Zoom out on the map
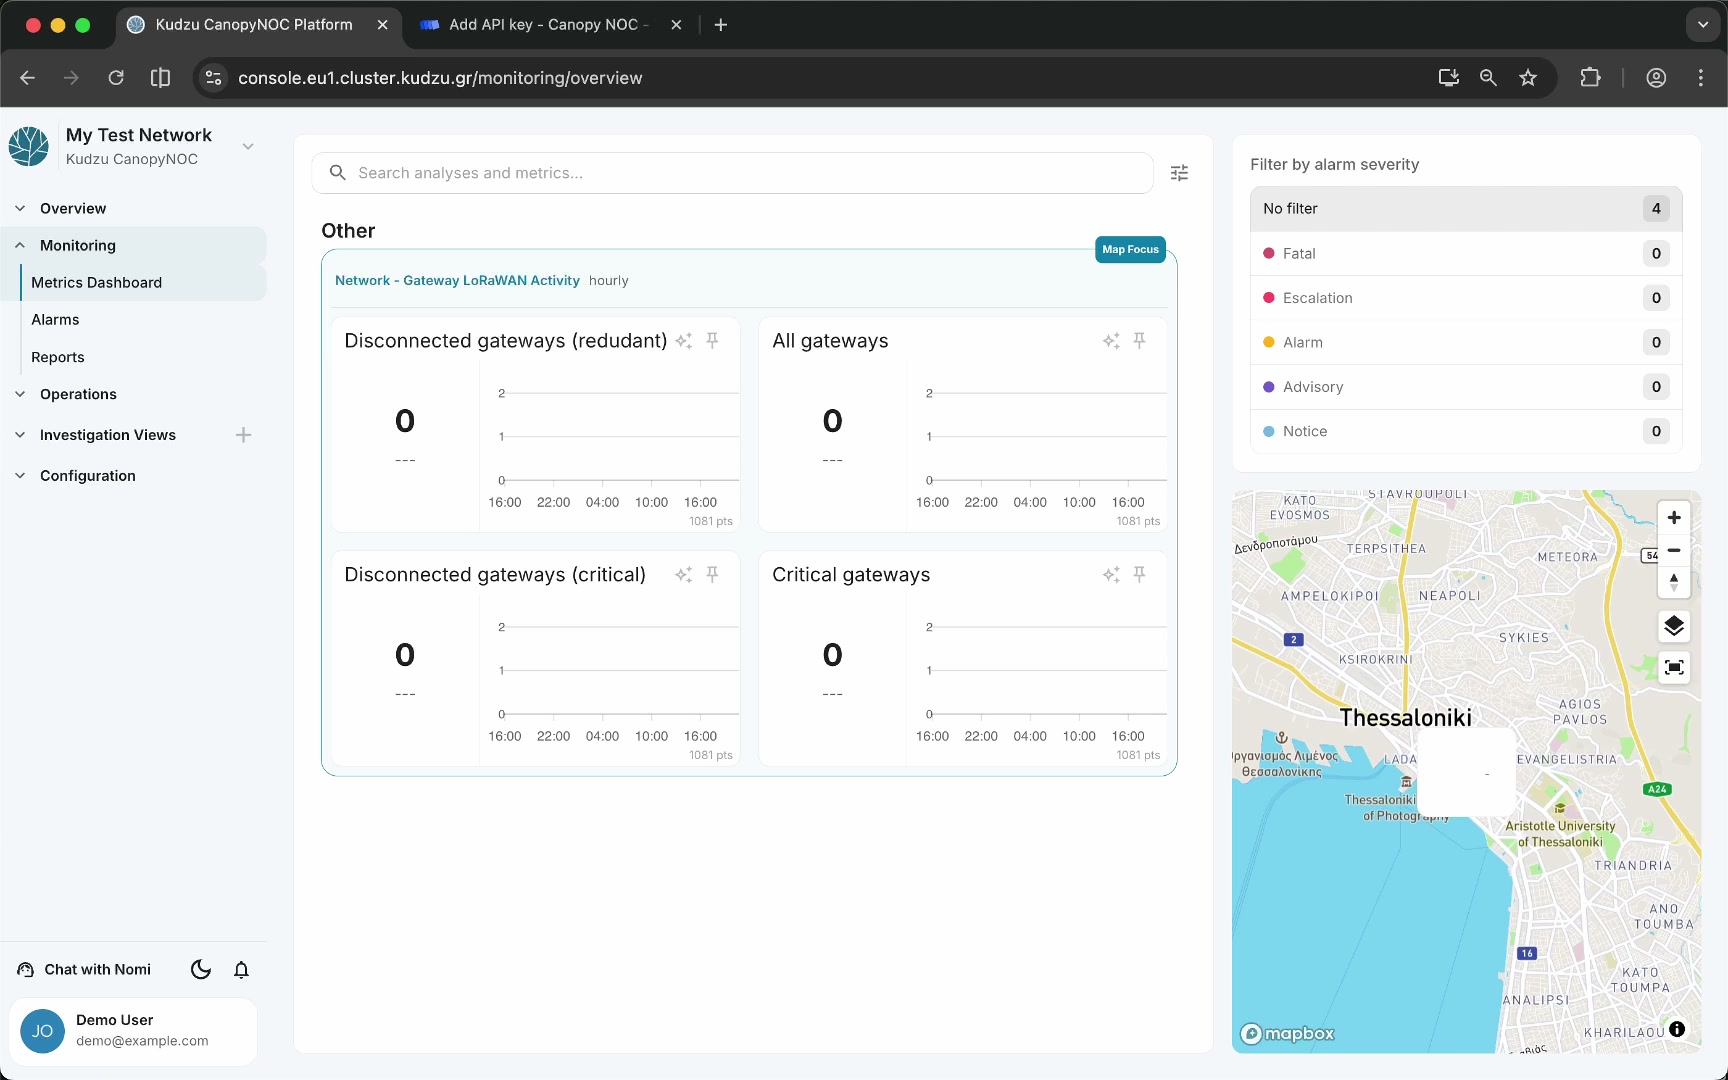 pyautogui.click(x=1674, y=550)
